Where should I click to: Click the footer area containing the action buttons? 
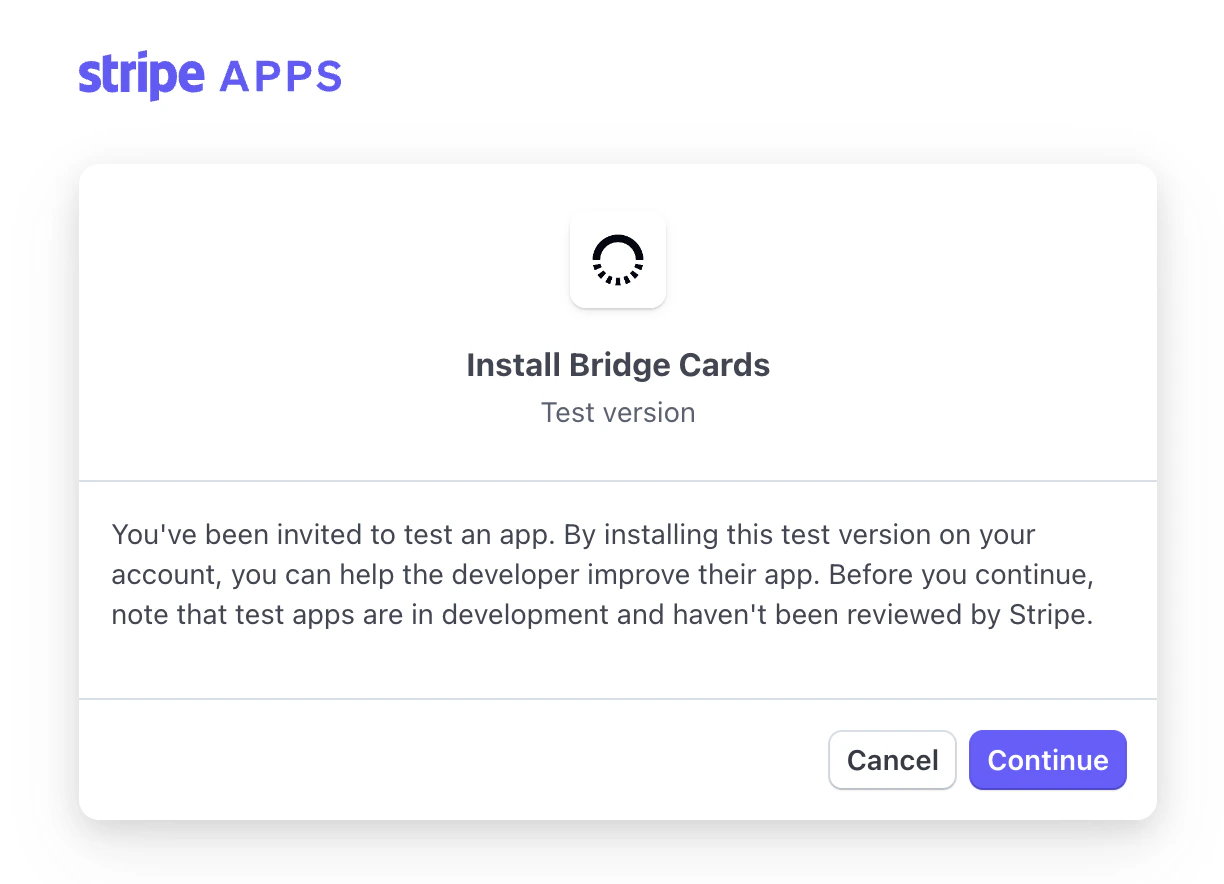pyautogui.click(x=617, y=760)
